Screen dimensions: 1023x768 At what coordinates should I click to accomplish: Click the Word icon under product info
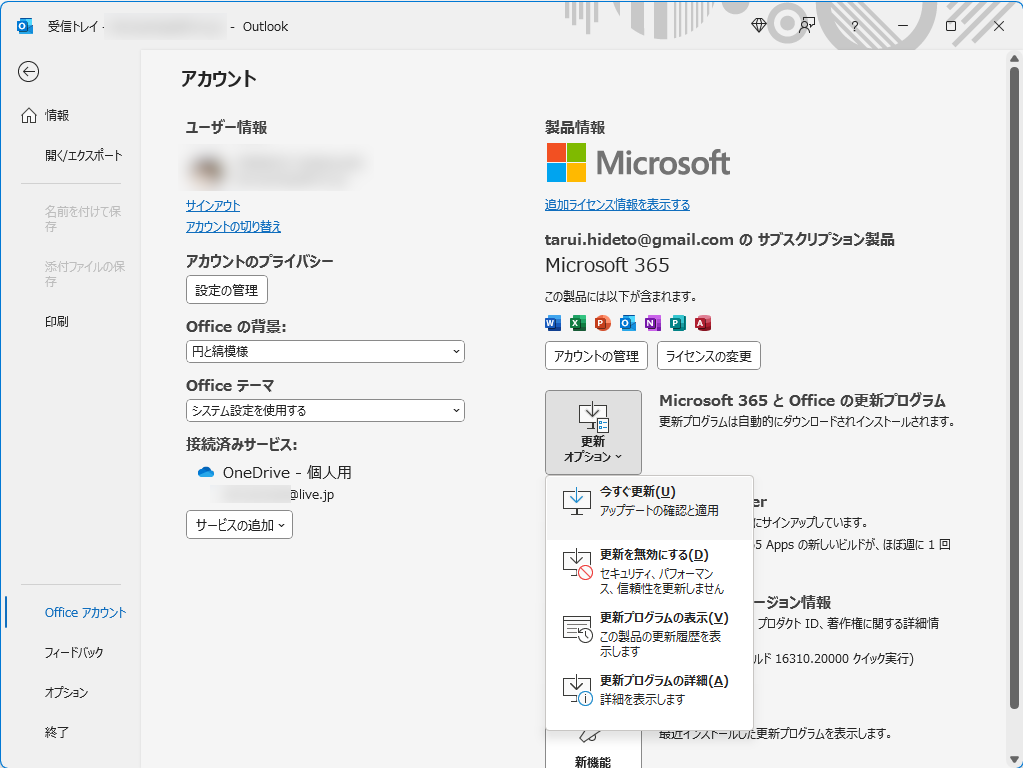pyautogui.click(x=553, y=323)
